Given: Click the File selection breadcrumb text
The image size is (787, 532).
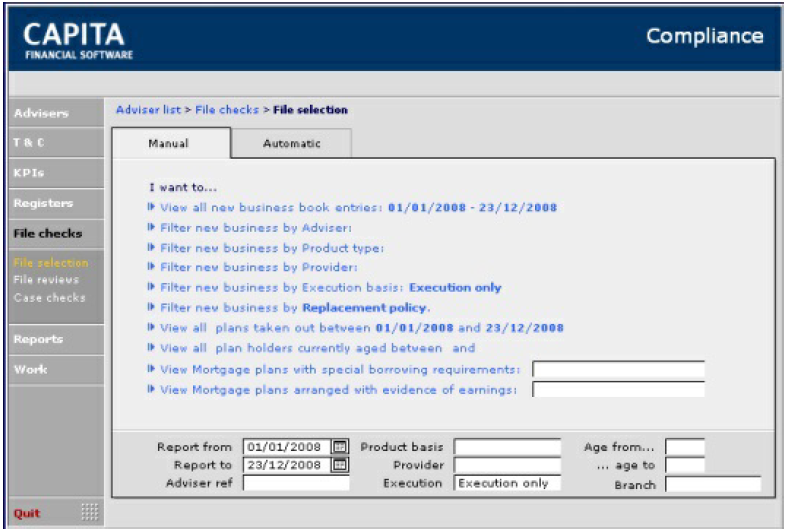Looking at the screenshot, I should [310, 109].
